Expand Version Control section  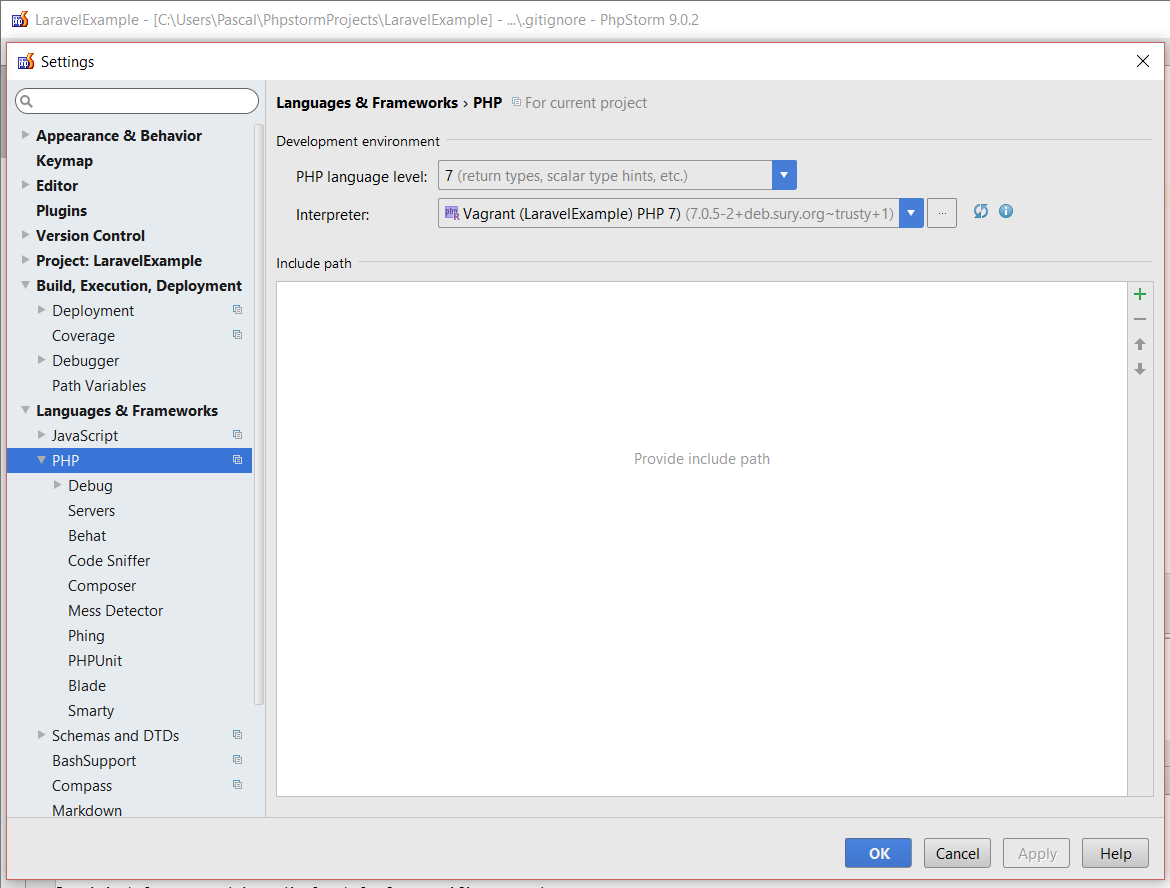pyautogui.click(x=25, y=235)
